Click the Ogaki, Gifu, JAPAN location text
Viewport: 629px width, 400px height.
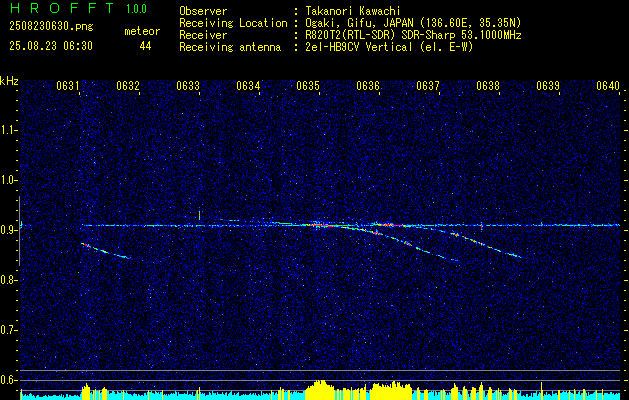click(x=413, y=23)
